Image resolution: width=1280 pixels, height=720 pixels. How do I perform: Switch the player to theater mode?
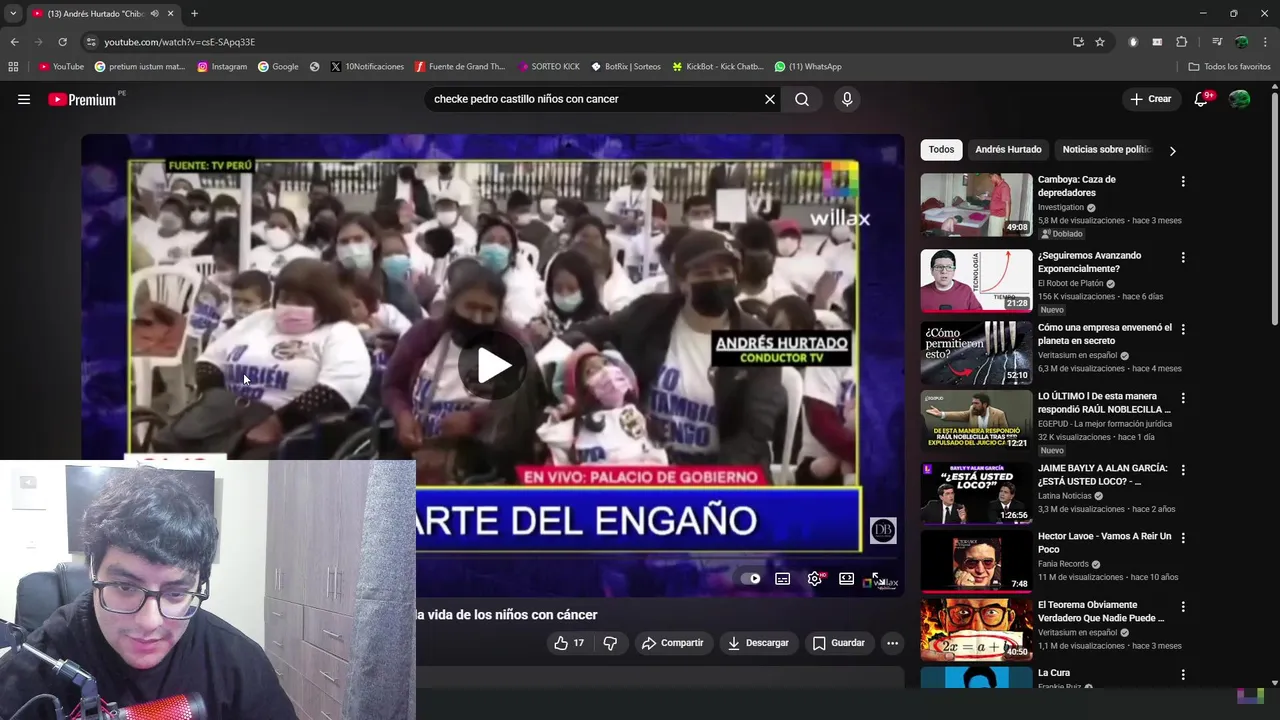coord(846,578)
